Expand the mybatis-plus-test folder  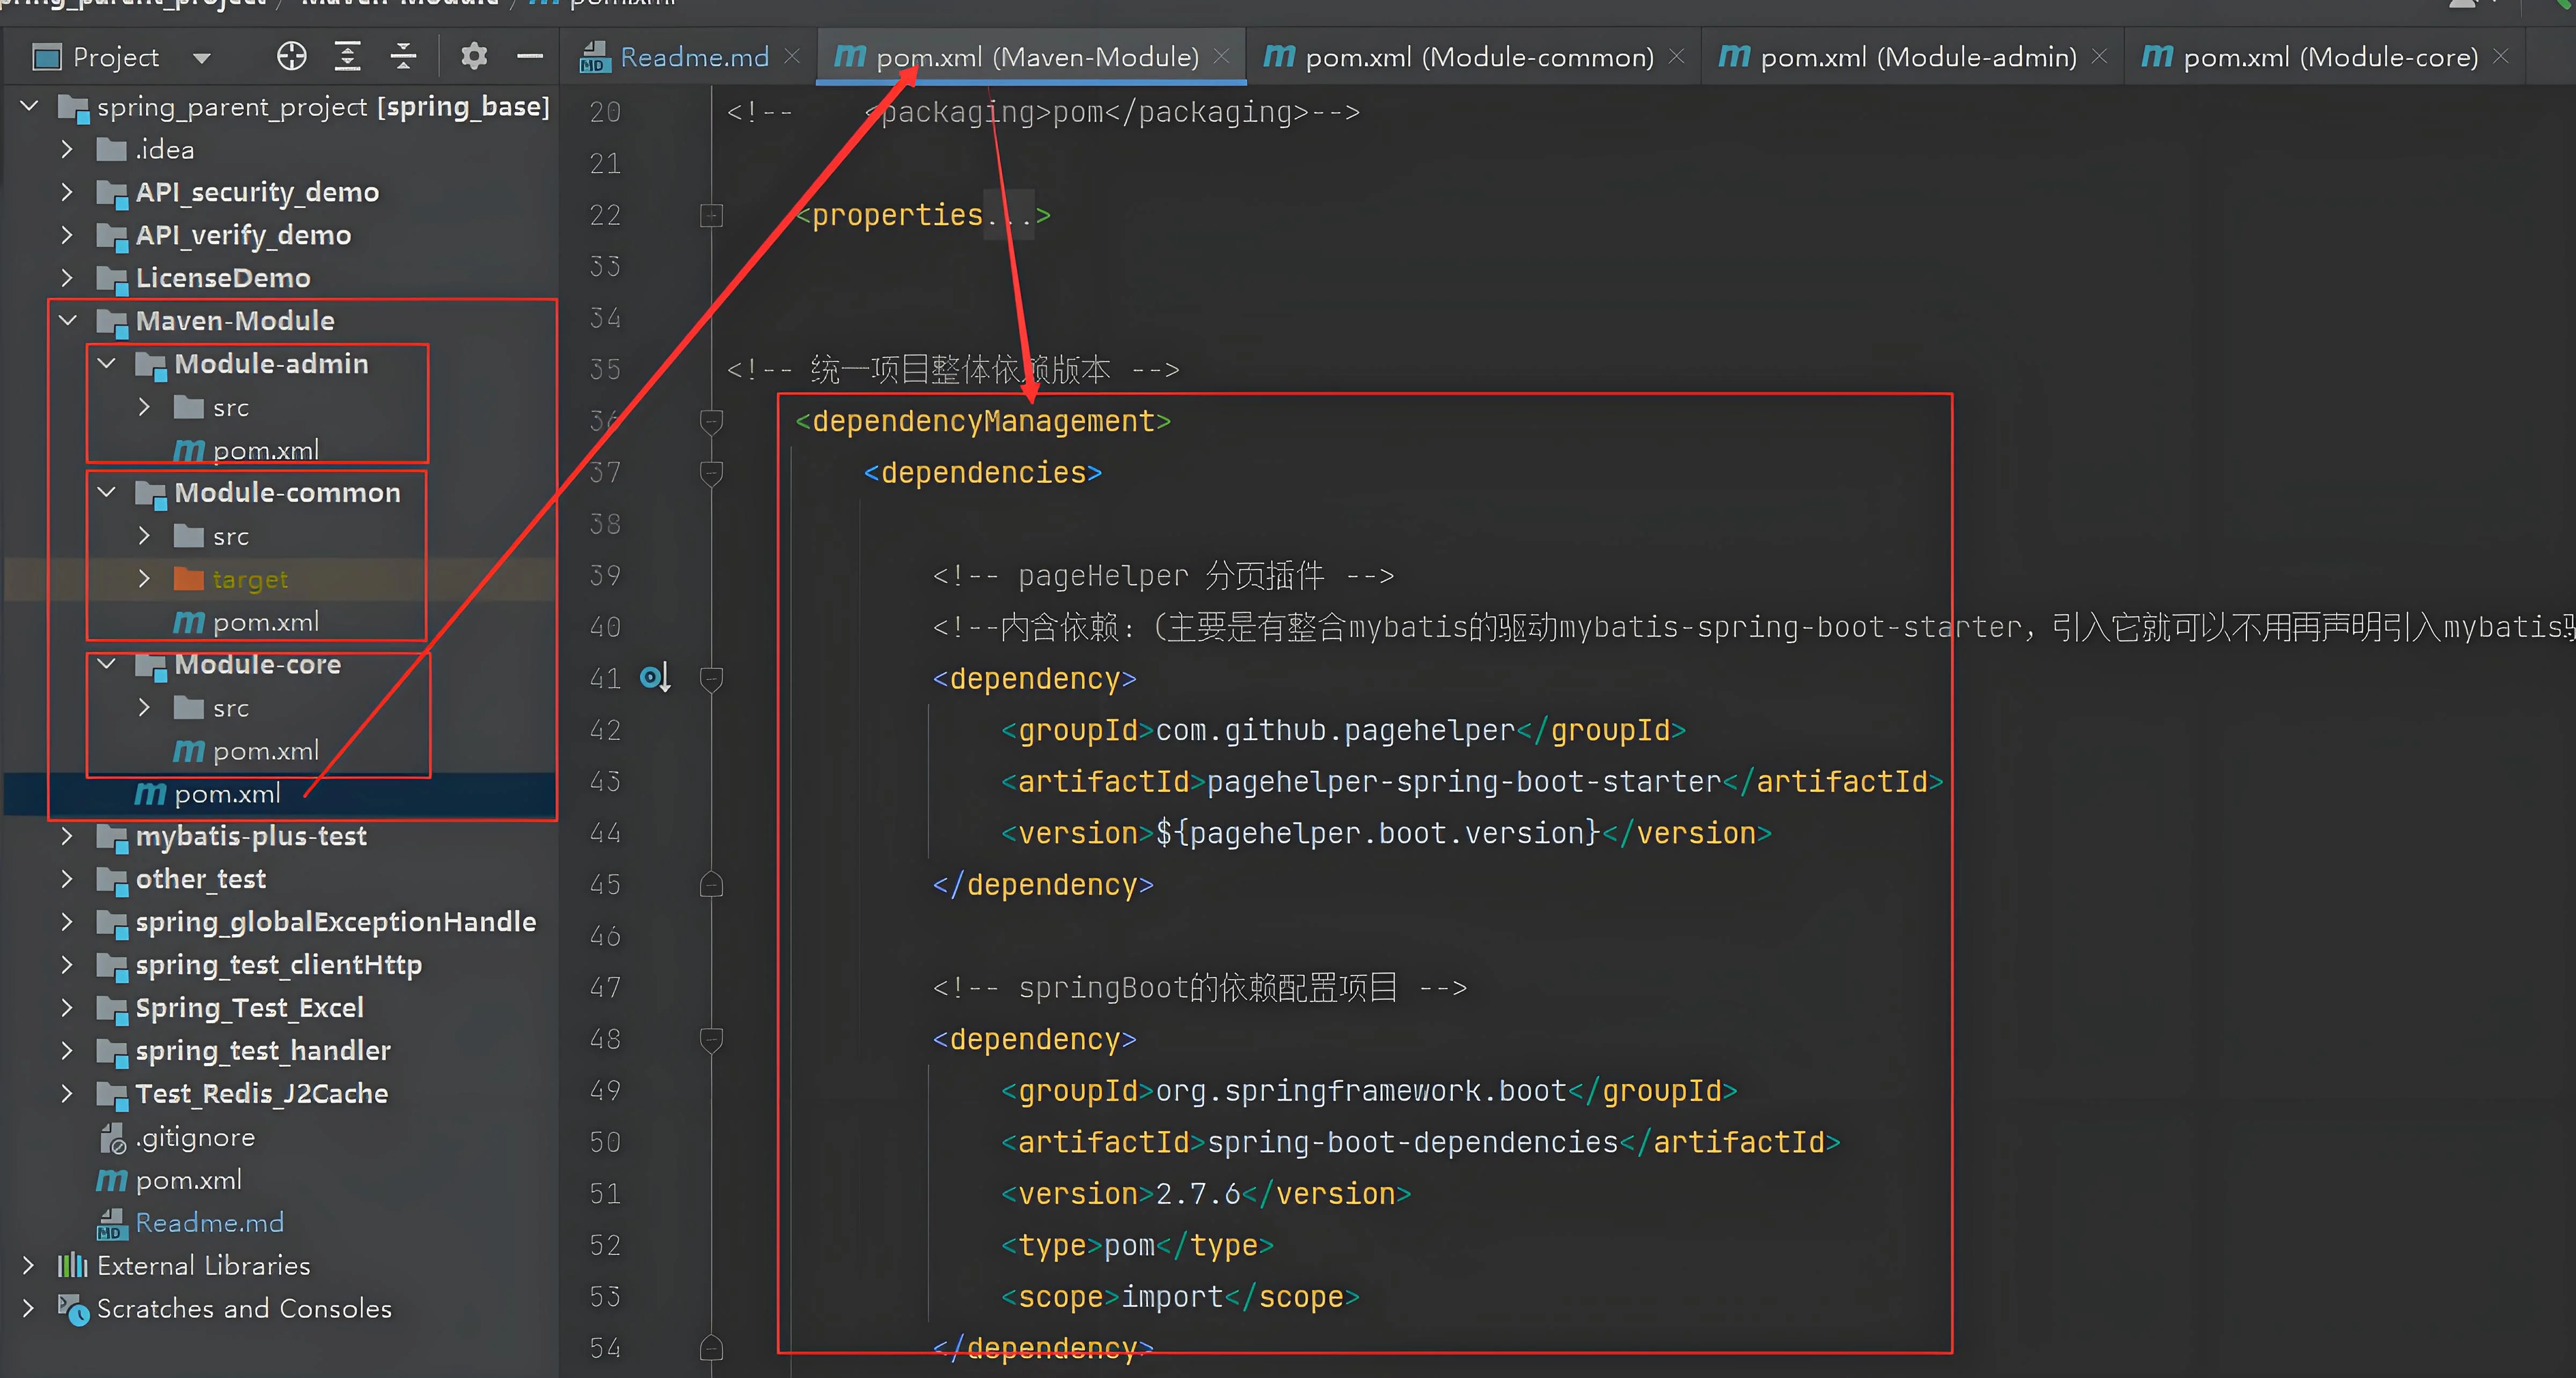[67, 836]
